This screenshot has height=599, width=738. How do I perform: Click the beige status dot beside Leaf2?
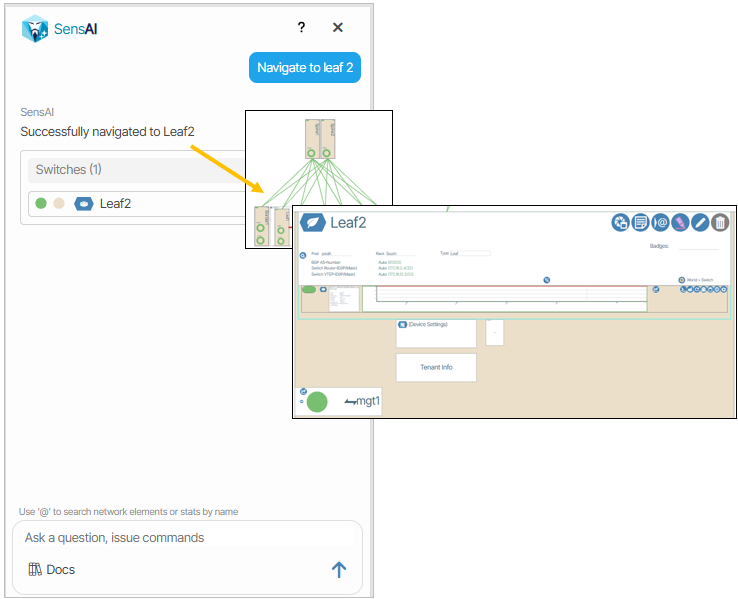[x=59, y=203]
